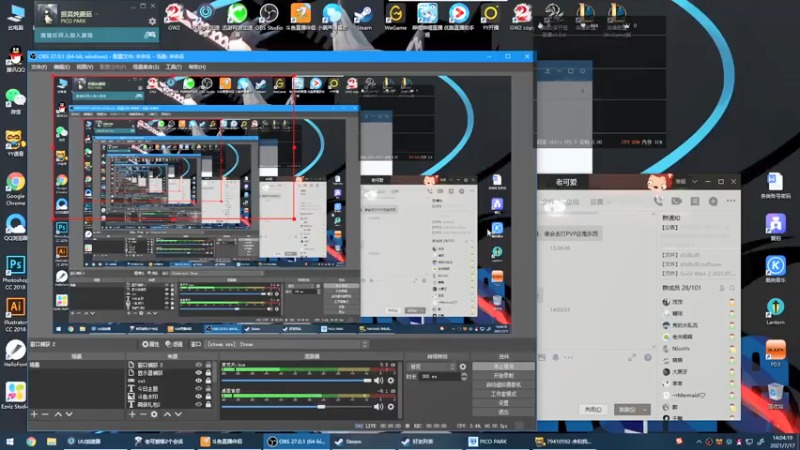
Task: Open 场景集合(S) menu in OBS
Action: [145, 67]
